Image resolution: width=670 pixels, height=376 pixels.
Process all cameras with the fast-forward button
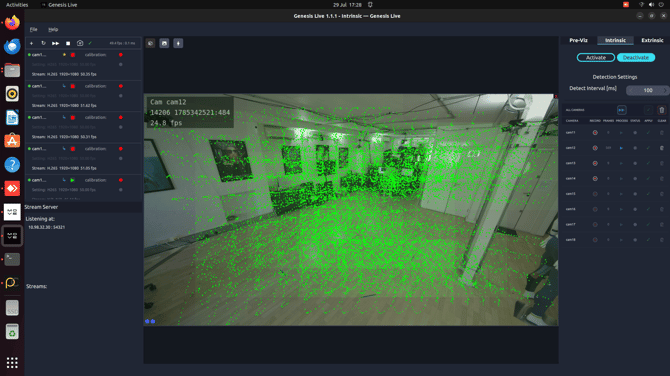pos(622,110)
